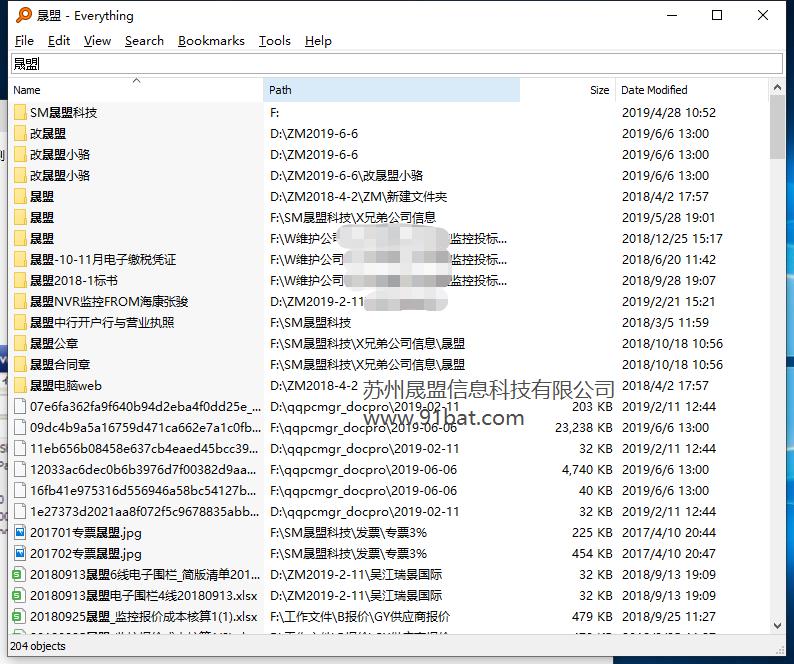Select folder name SM晟盟科技
The image size is (794, 664).
click(x=63, y=112)
